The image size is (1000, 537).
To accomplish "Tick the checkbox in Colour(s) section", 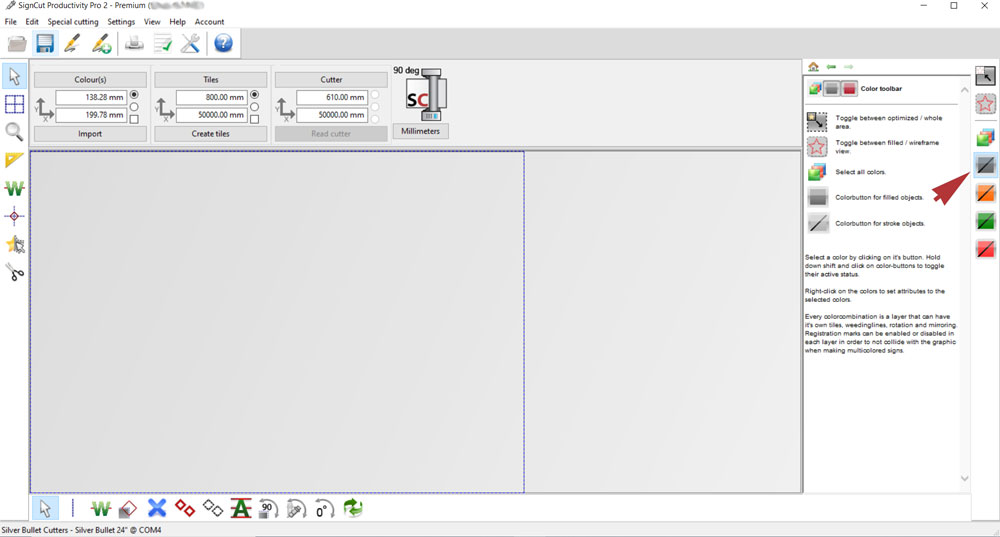I will [134, 119].
